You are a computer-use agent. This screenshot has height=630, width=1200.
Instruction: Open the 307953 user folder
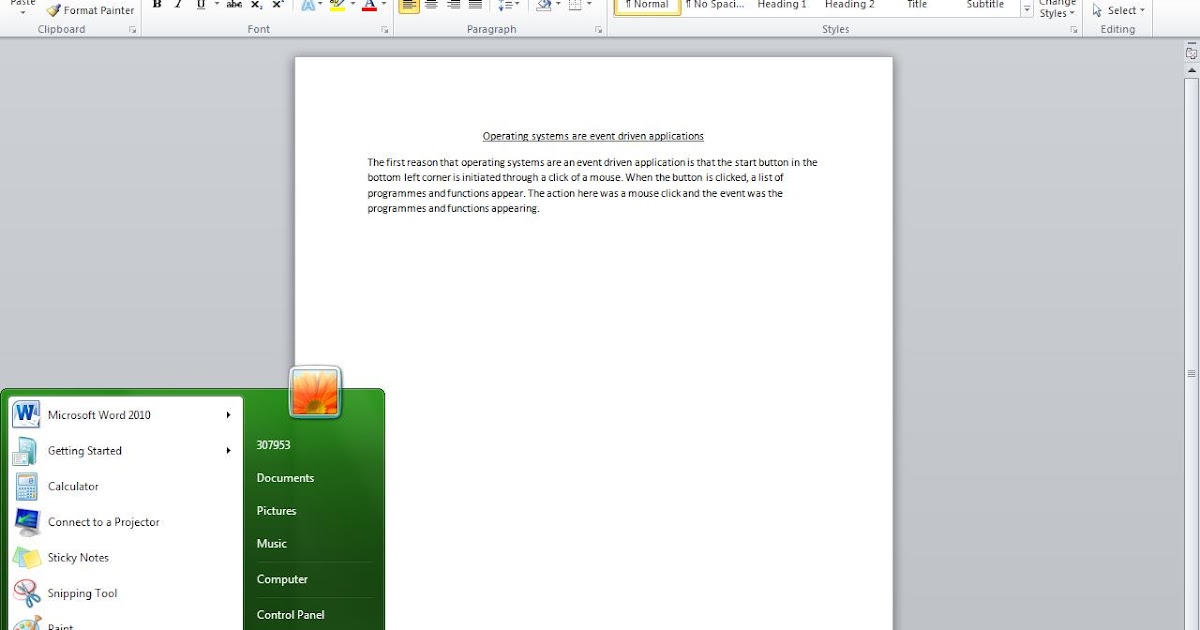pos(273,445)
